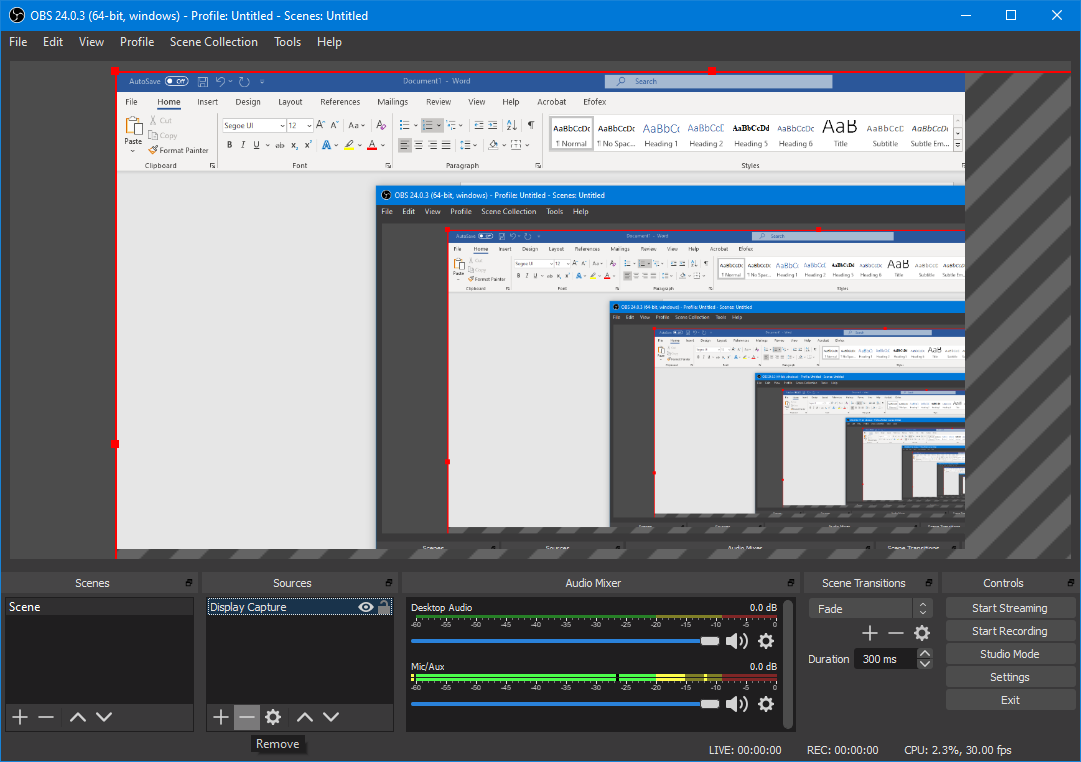Remove the selected scene using the Scenes minus icon

click(x=46, y=717)
